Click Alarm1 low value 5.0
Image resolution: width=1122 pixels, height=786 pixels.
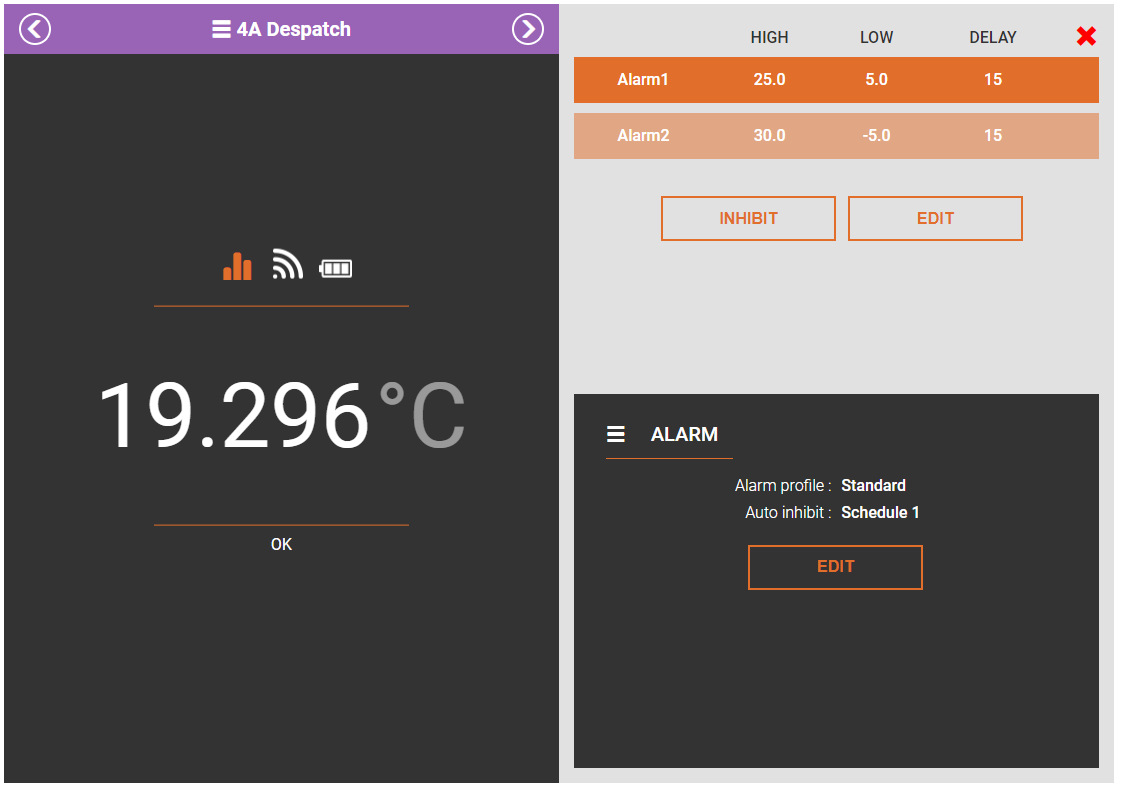click(x=877, y=79)
